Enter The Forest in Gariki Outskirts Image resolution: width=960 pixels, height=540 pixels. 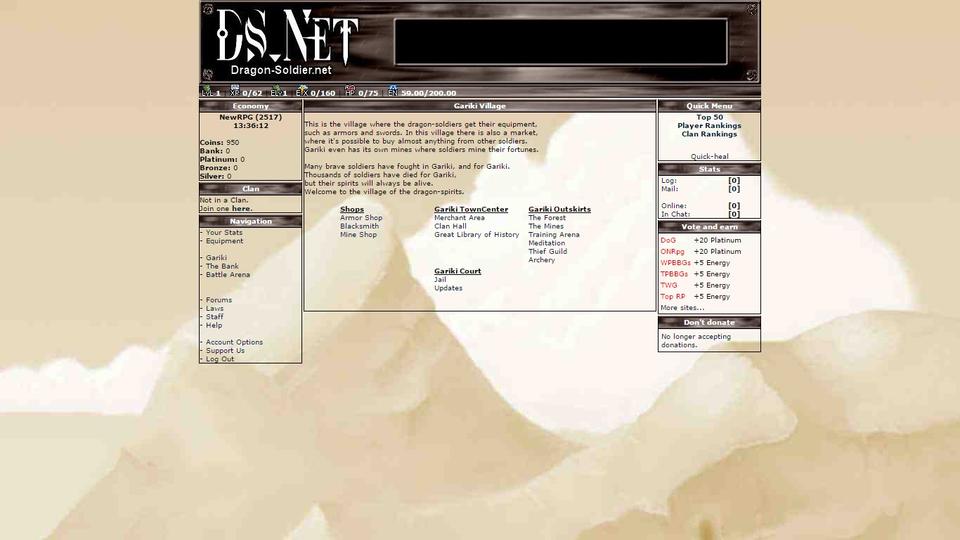tap(547, 218)
